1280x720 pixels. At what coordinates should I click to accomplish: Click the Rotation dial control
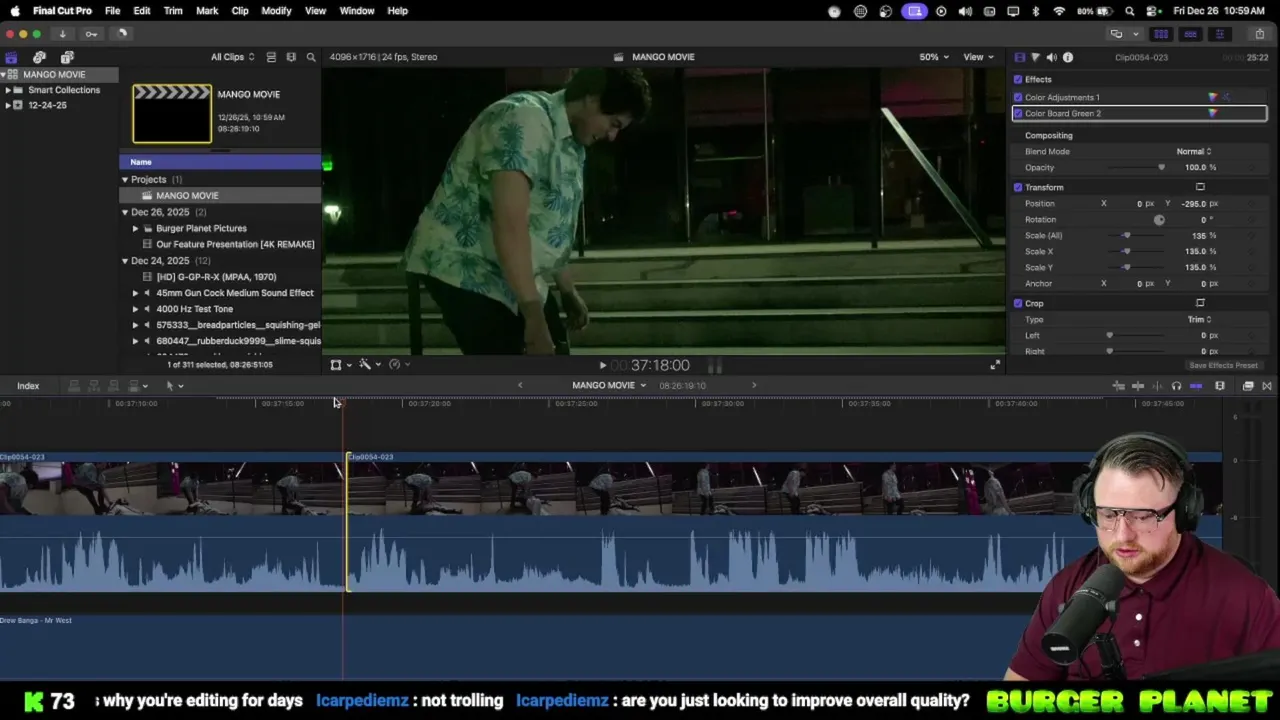[1159, 219]
